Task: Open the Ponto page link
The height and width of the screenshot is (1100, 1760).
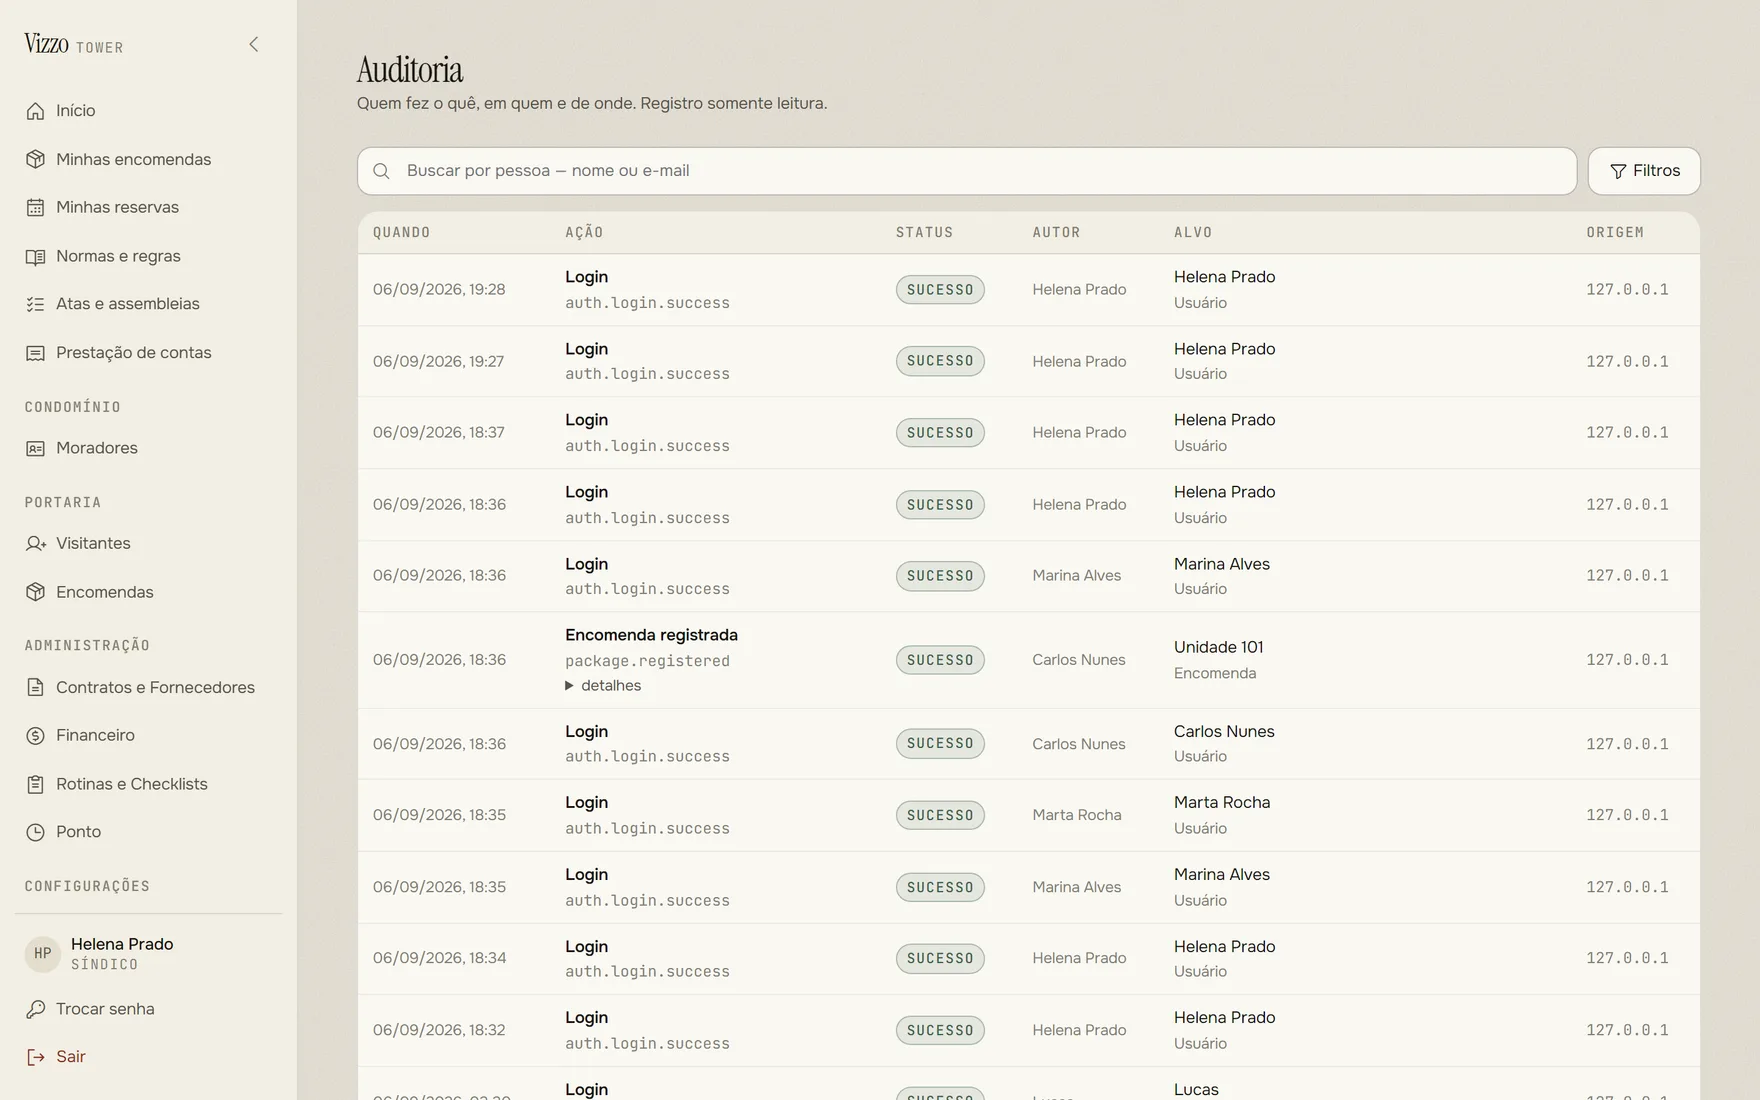Action: coord(78,832)
